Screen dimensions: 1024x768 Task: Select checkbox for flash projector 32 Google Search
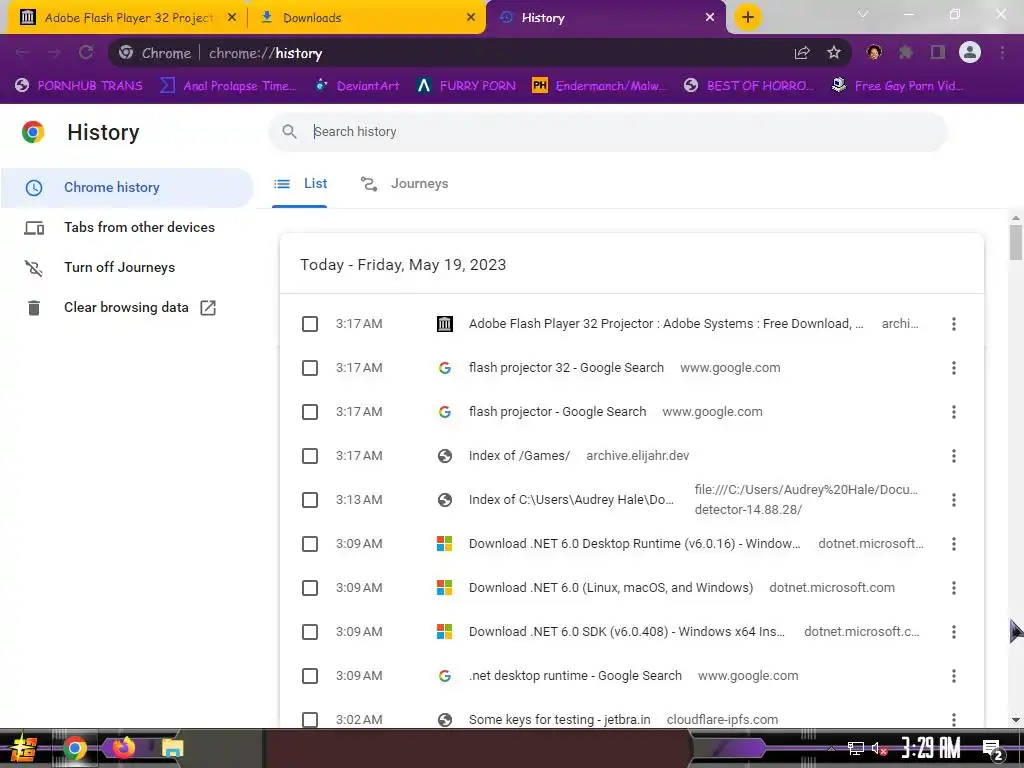pyautogui.click(x=310, y=368)
